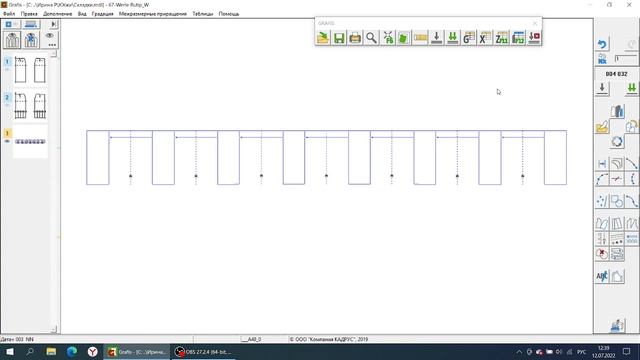The height and width of the screenshot is (360, 640).
Task: Open Microsoft Edge from taskbar
Action: [x=72, y=351]
